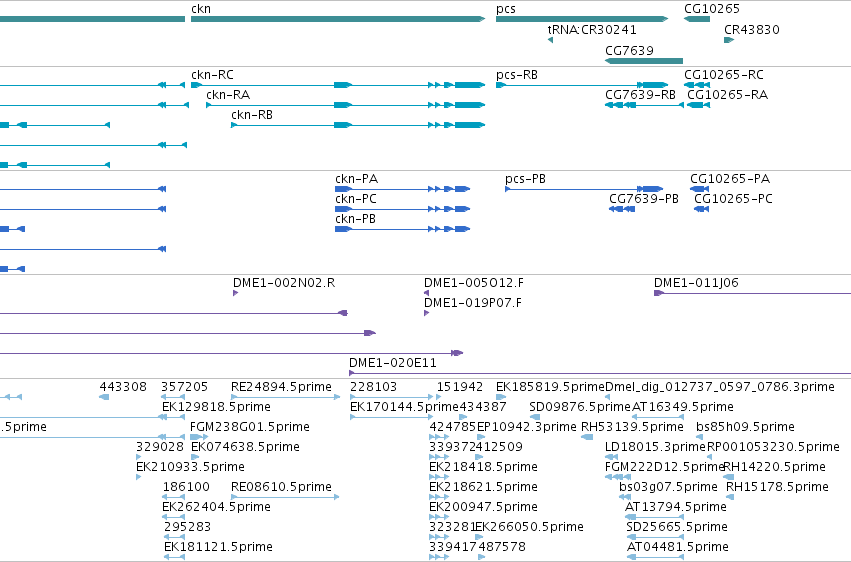This screenshot has height=562, width=851.
Task: Click the teal CG7639 gene bar
Action: coord(644,61)
